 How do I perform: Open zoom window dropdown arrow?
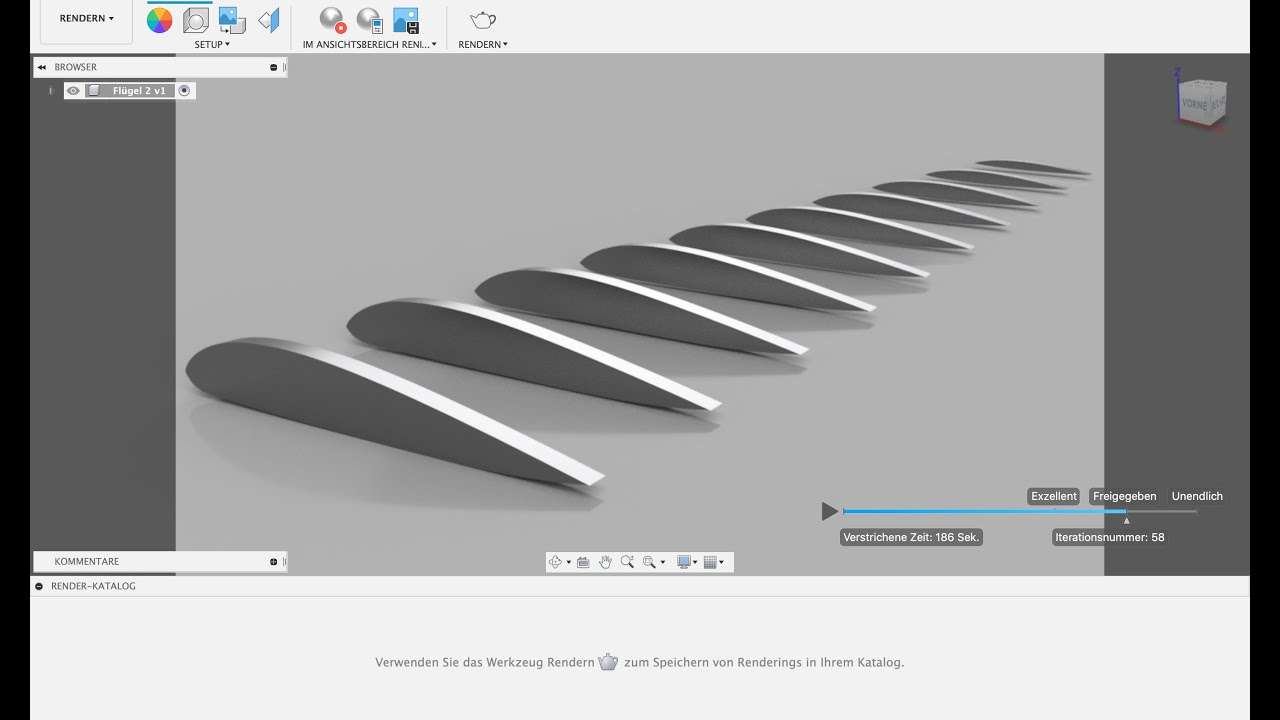(662, 562)
